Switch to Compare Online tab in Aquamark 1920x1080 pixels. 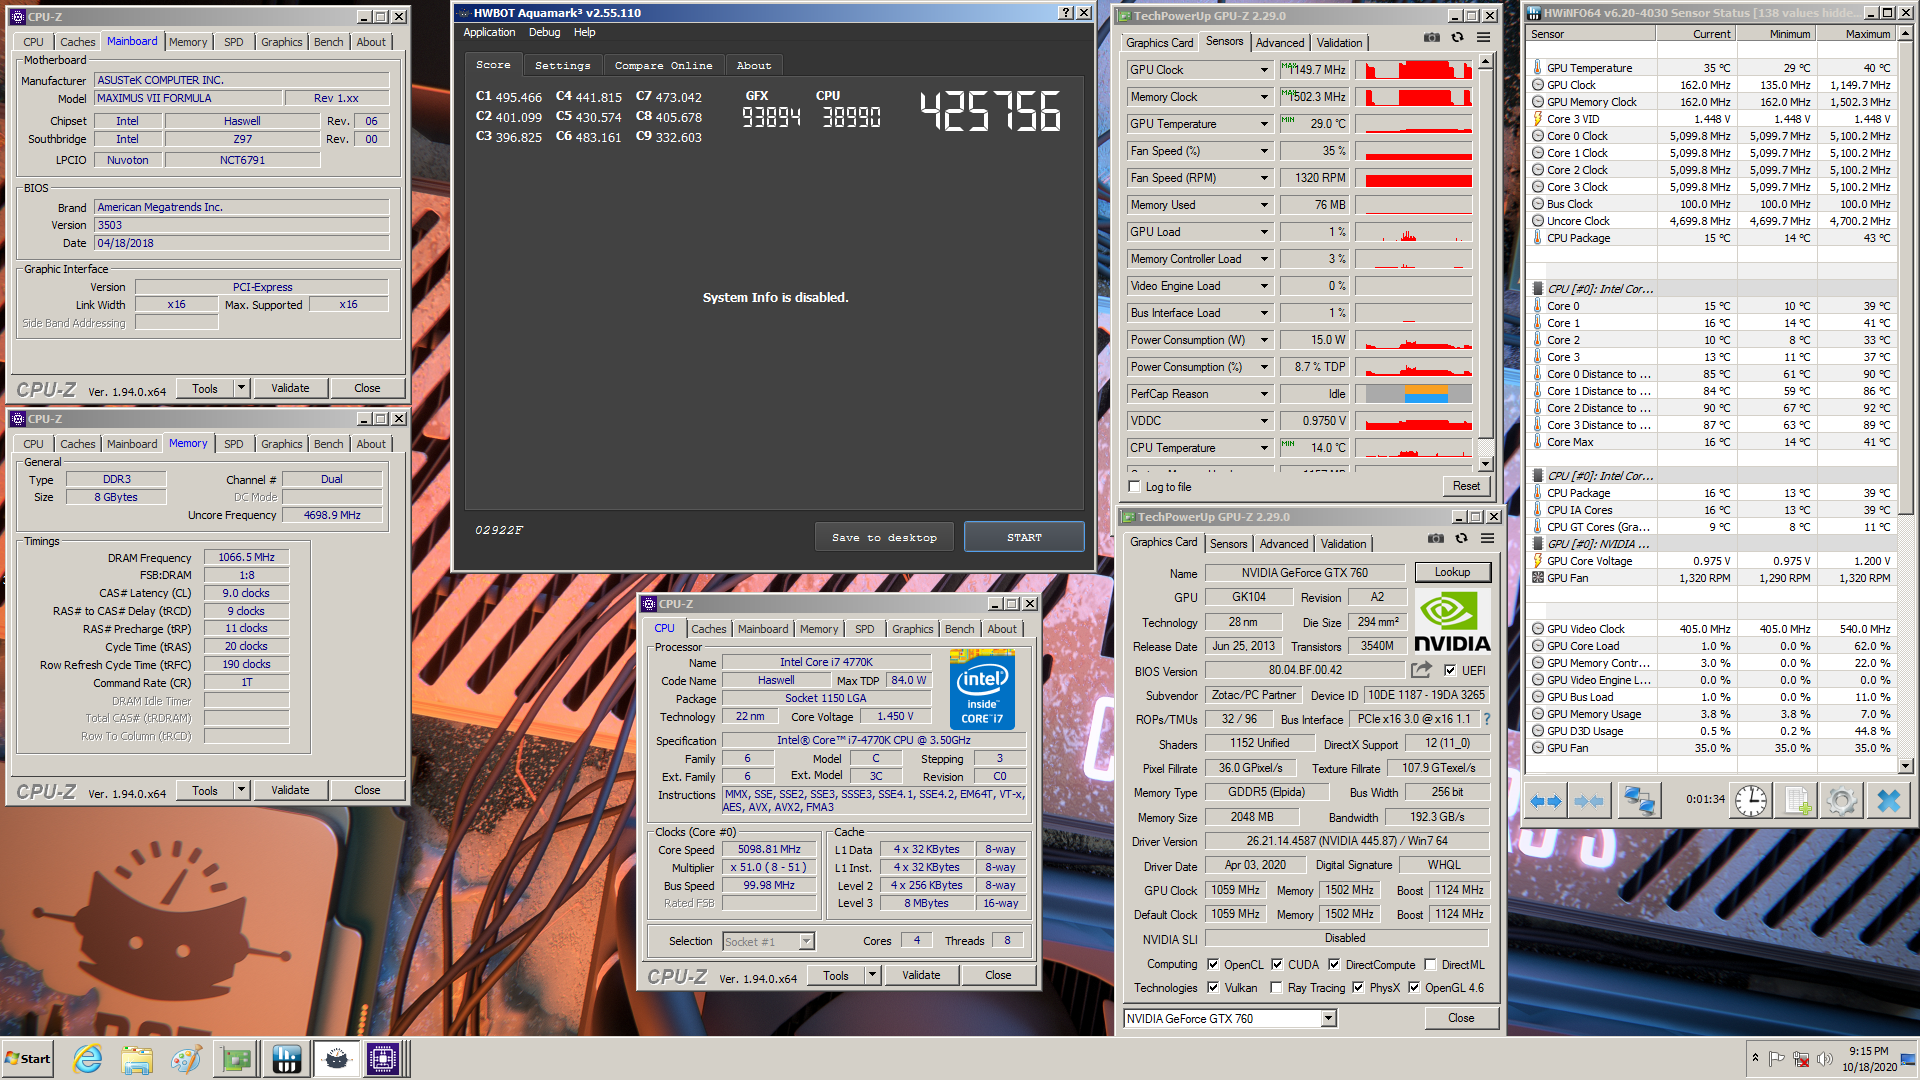click(663, 66)
